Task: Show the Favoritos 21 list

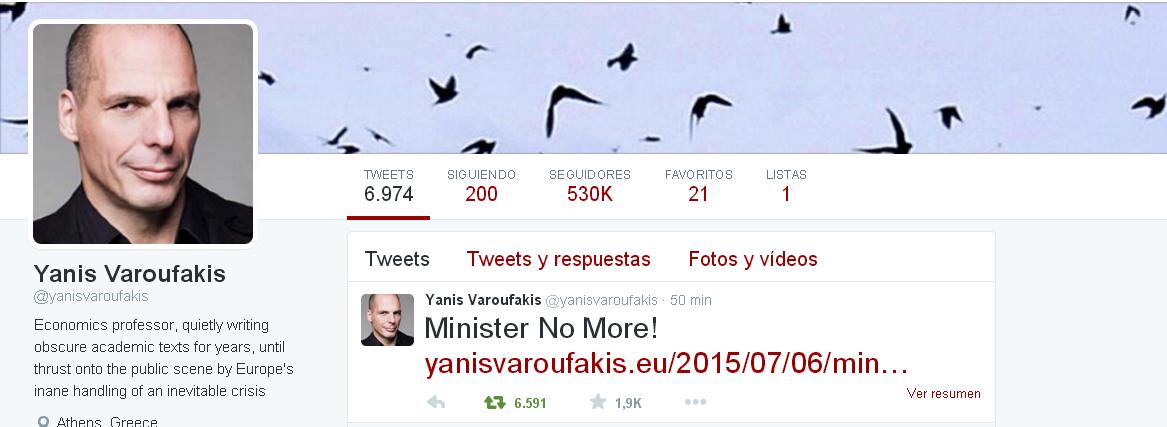Action: [x=698, y=187]
